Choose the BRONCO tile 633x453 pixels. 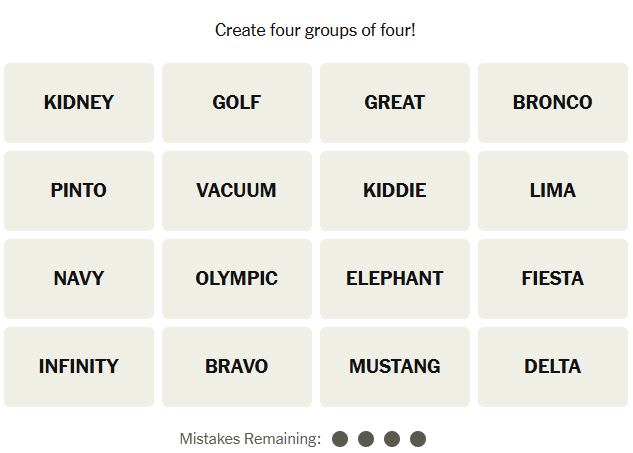(x=553, y=102)
